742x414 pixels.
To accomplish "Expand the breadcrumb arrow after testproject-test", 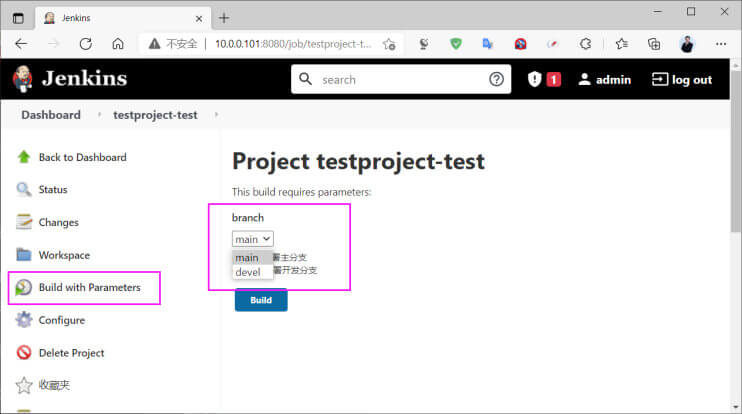I will [216, 115].
